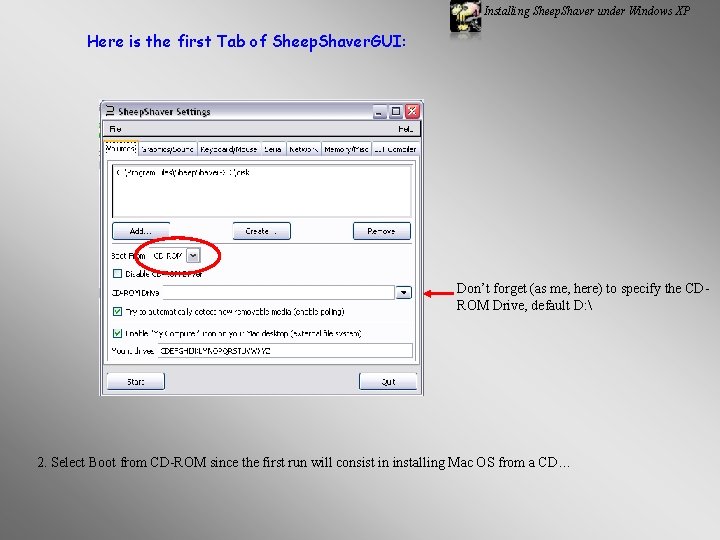
Task: Switch to the JIT Compiler tab
Action: (x=395, y=149)
